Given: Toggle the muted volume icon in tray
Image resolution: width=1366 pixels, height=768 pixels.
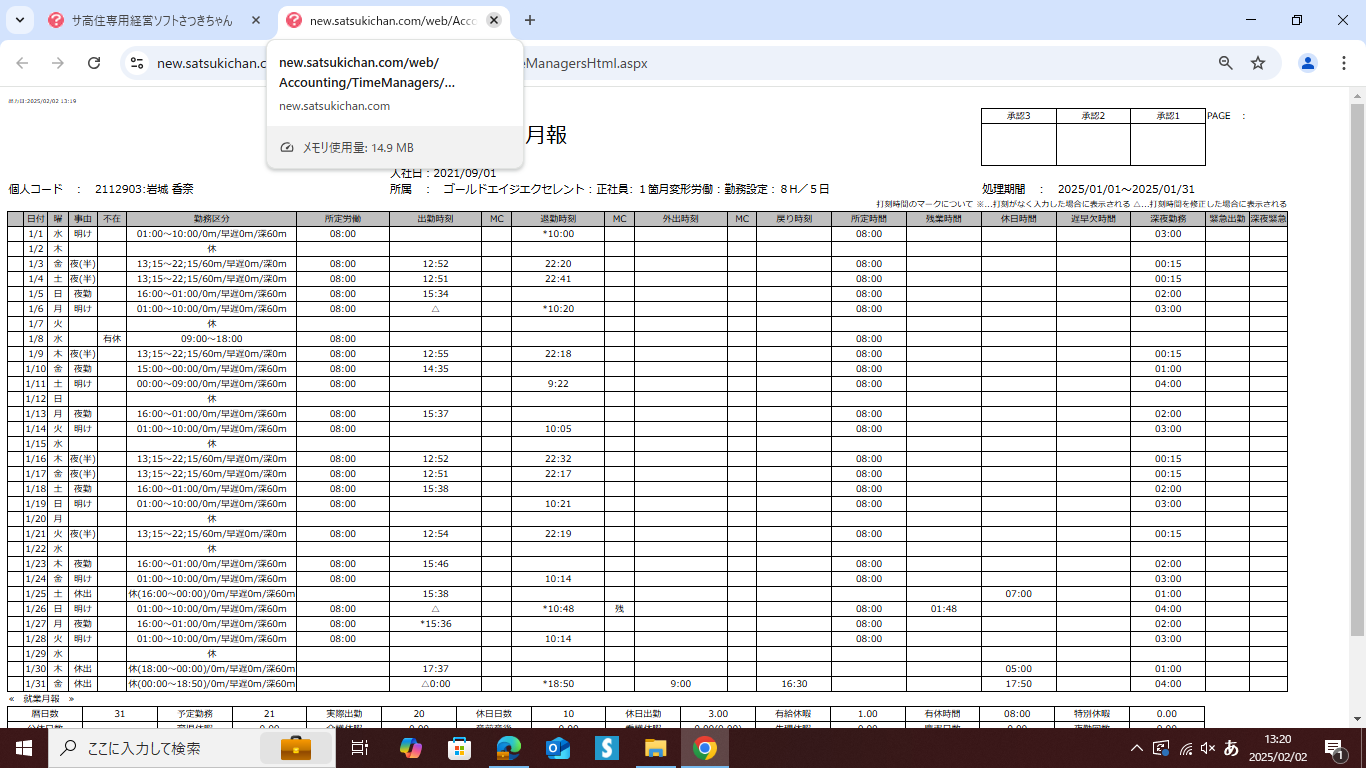Looking at the screenshot, I should click(x=1207, y=748).
